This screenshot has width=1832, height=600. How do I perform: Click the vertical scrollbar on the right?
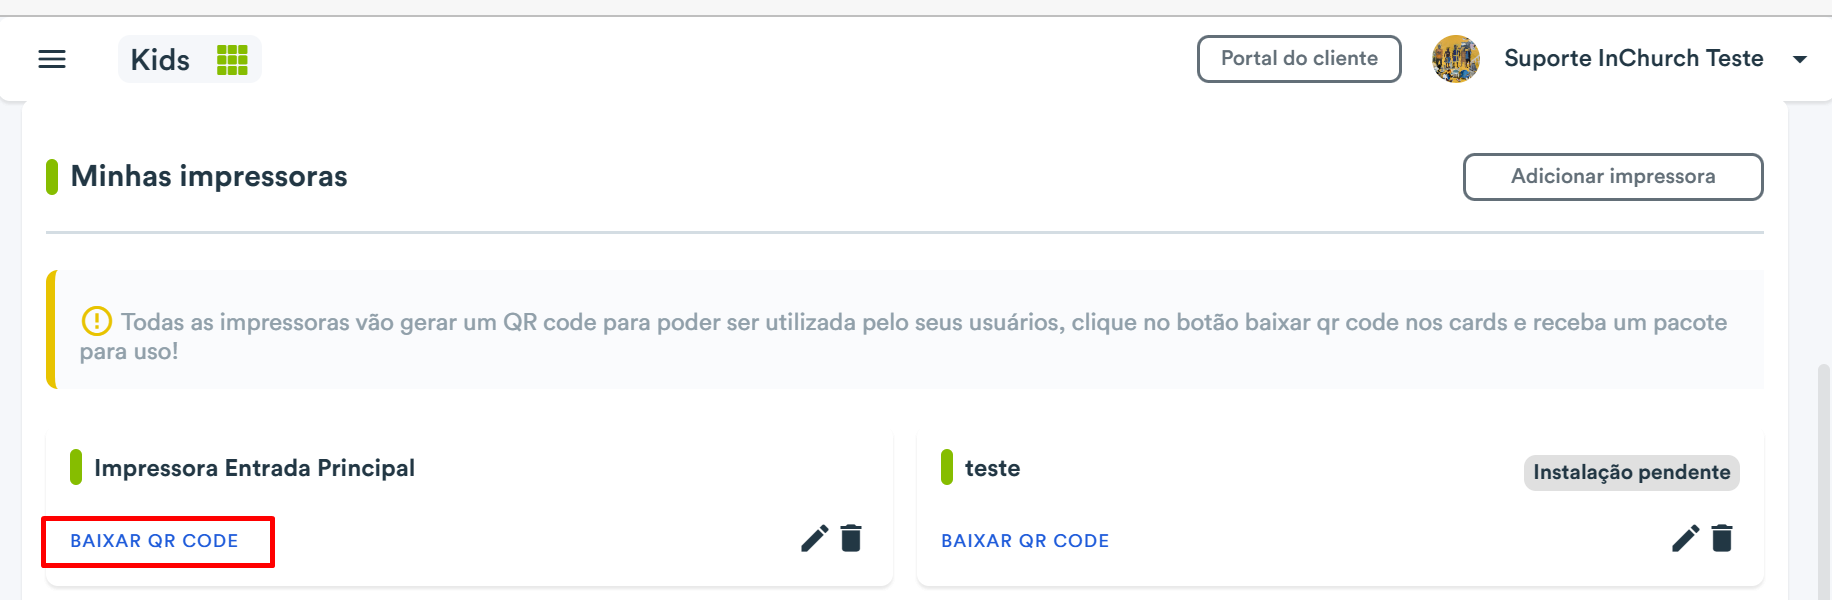1824,482
